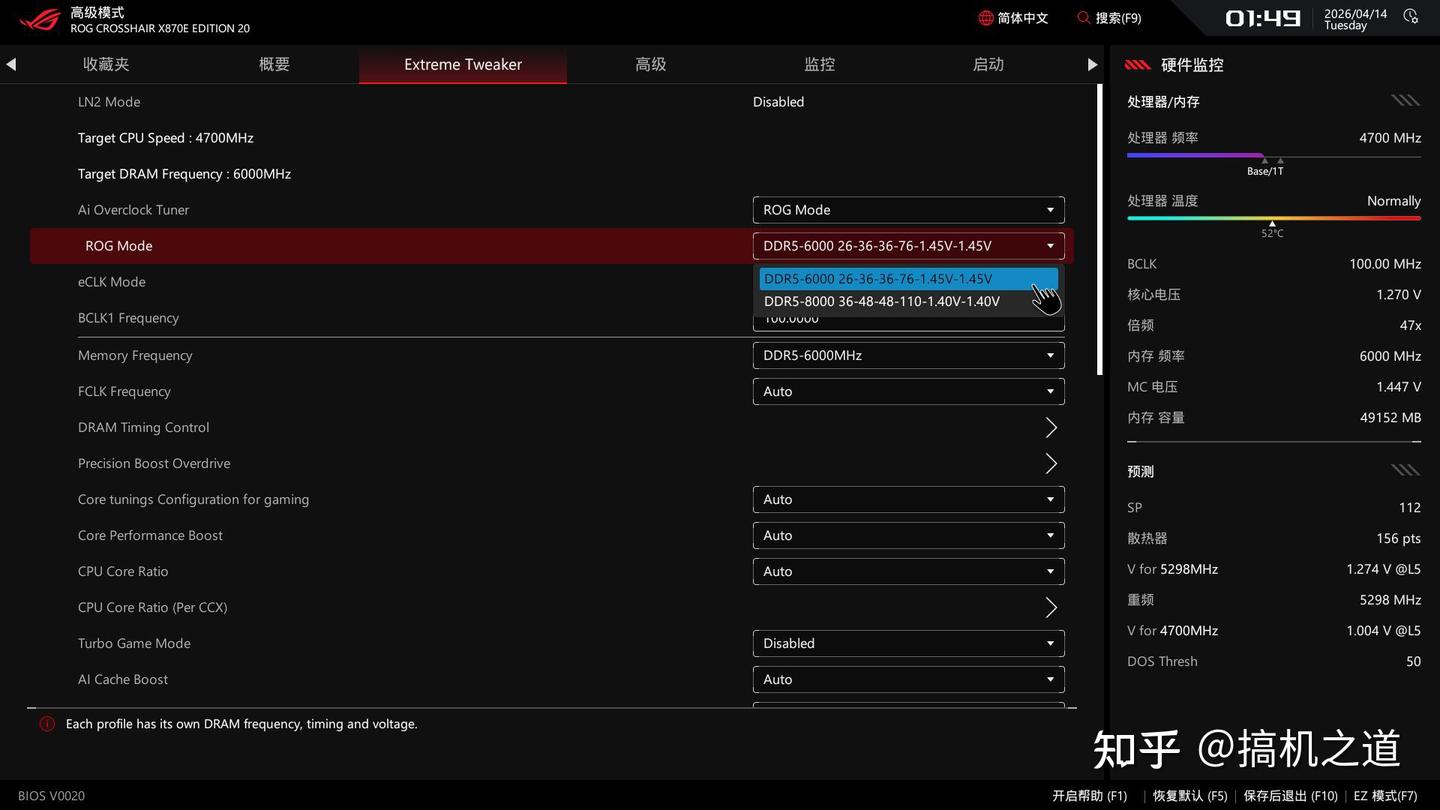
Task: Click the 简体中文 language button
Action: click(1013, 18)
